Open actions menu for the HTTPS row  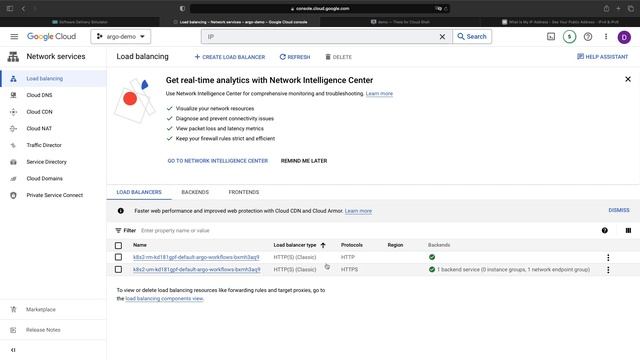point(608,270)
